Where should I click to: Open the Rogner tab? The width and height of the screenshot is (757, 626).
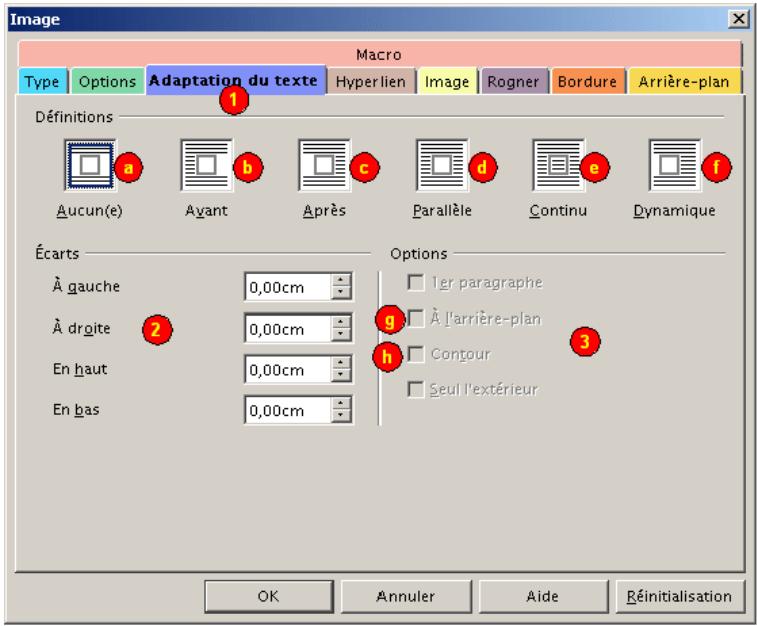pos(514,82)
